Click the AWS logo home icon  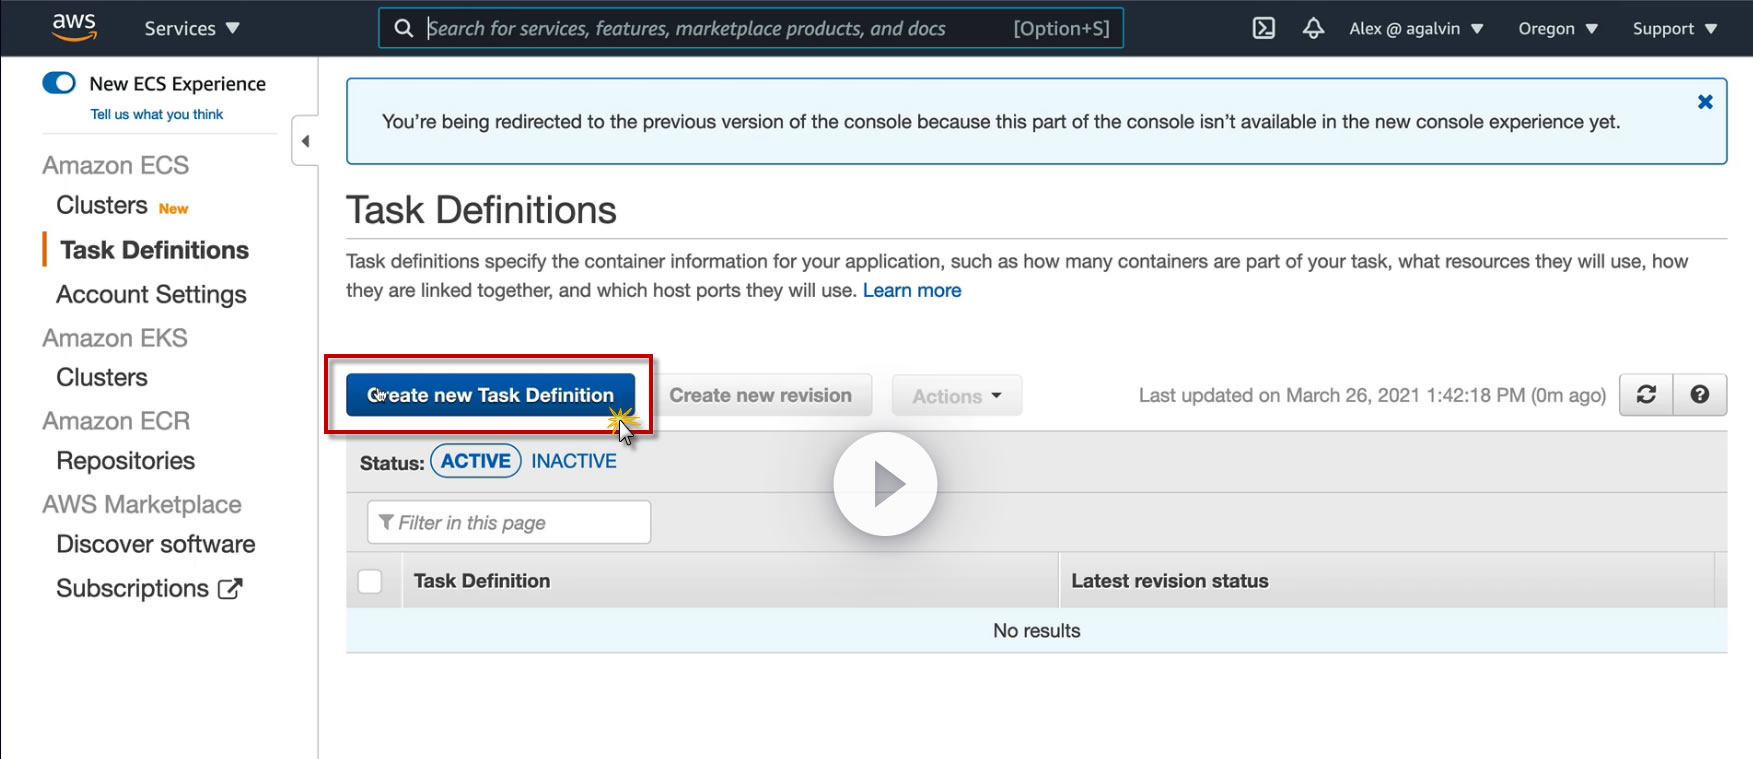click(x=74, y=27)
